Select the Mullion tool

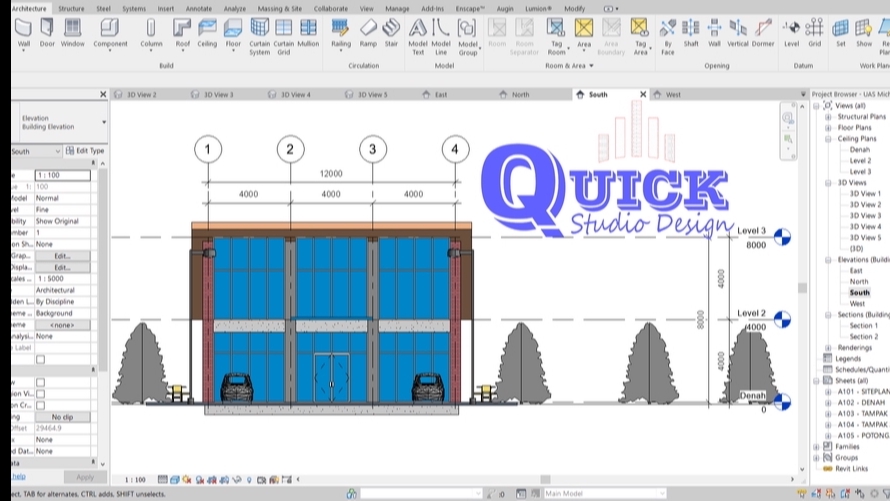[x=308, y=33]
